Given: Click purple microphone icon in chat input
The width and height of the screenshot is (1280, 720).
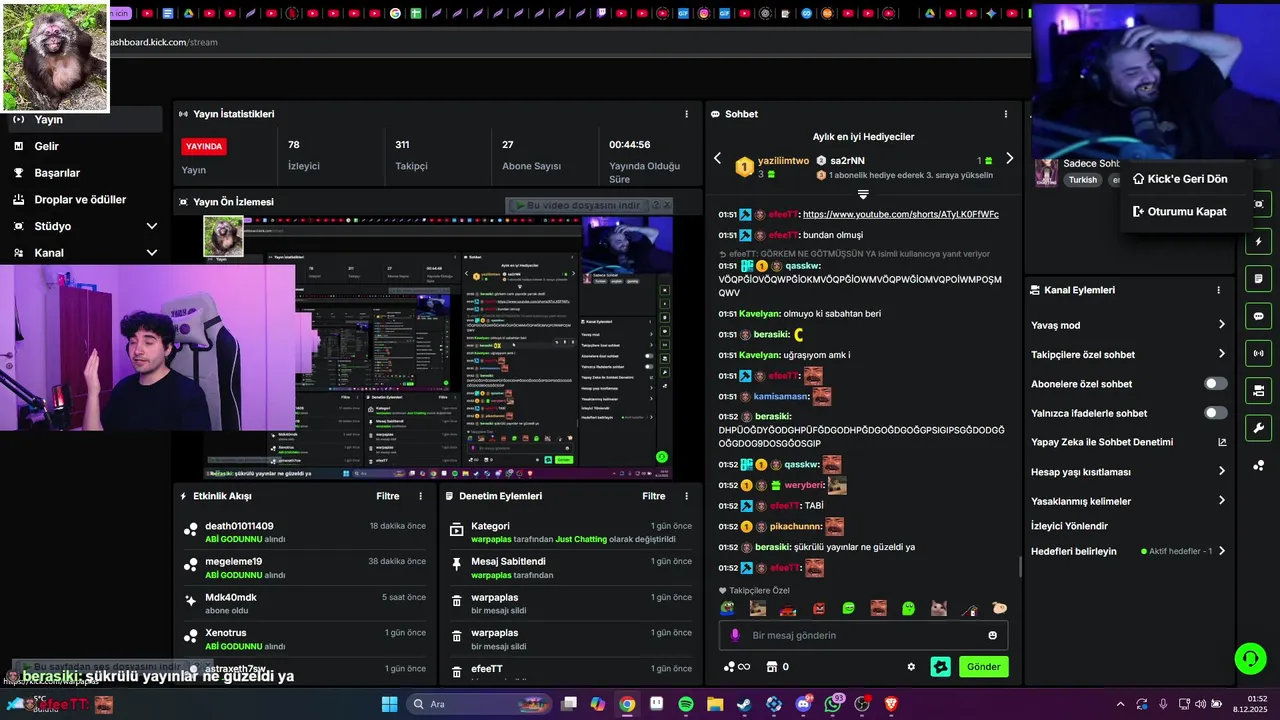Looking at the screenshot, I should pos(735,635).
